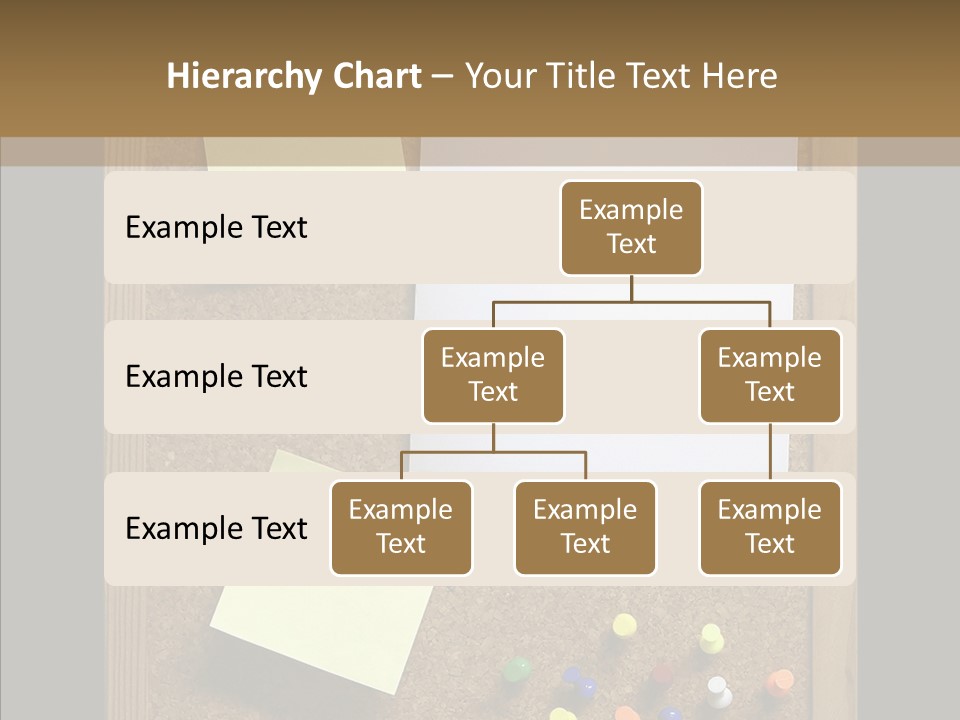Image resolution: width=960 pixels, height=720 pixels.
Task: Click the top-level Example Text box
Action: click(631, 228)
